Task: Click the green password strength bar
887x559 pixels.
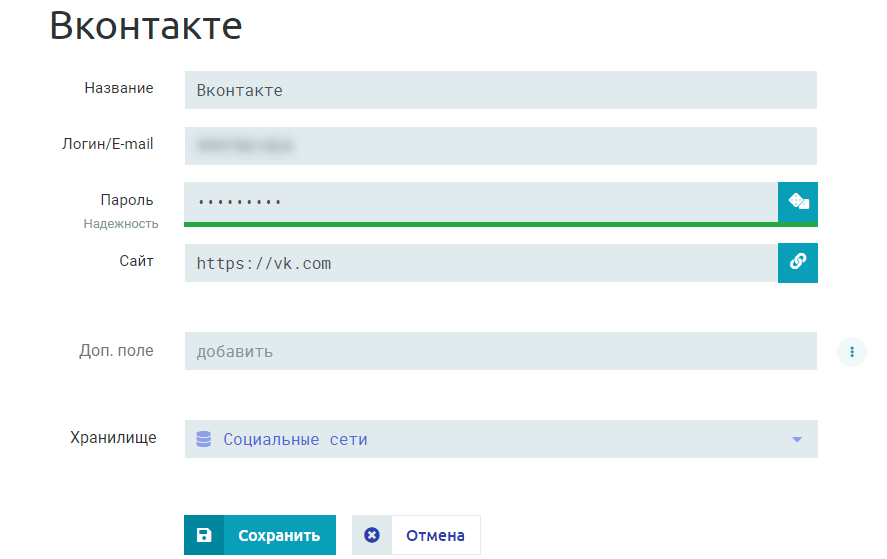Action: coord(501,225)
